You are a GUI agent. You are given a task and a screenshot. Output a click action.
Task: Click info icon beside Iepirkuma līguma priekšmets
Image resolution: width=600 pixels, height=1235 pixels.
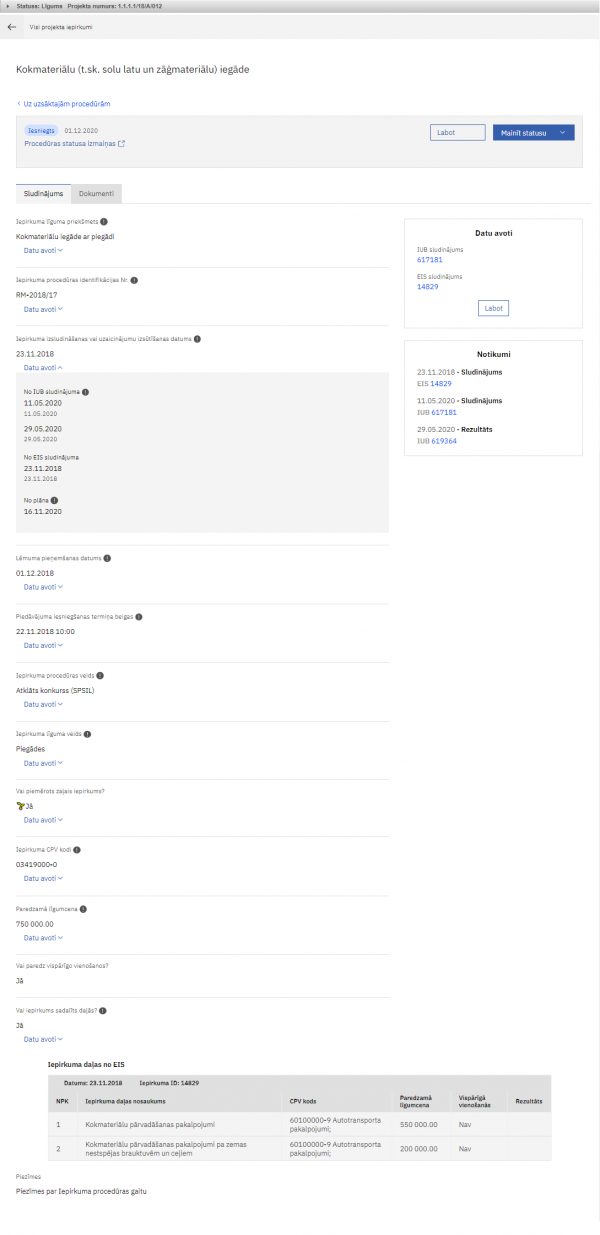click(105, 221)
